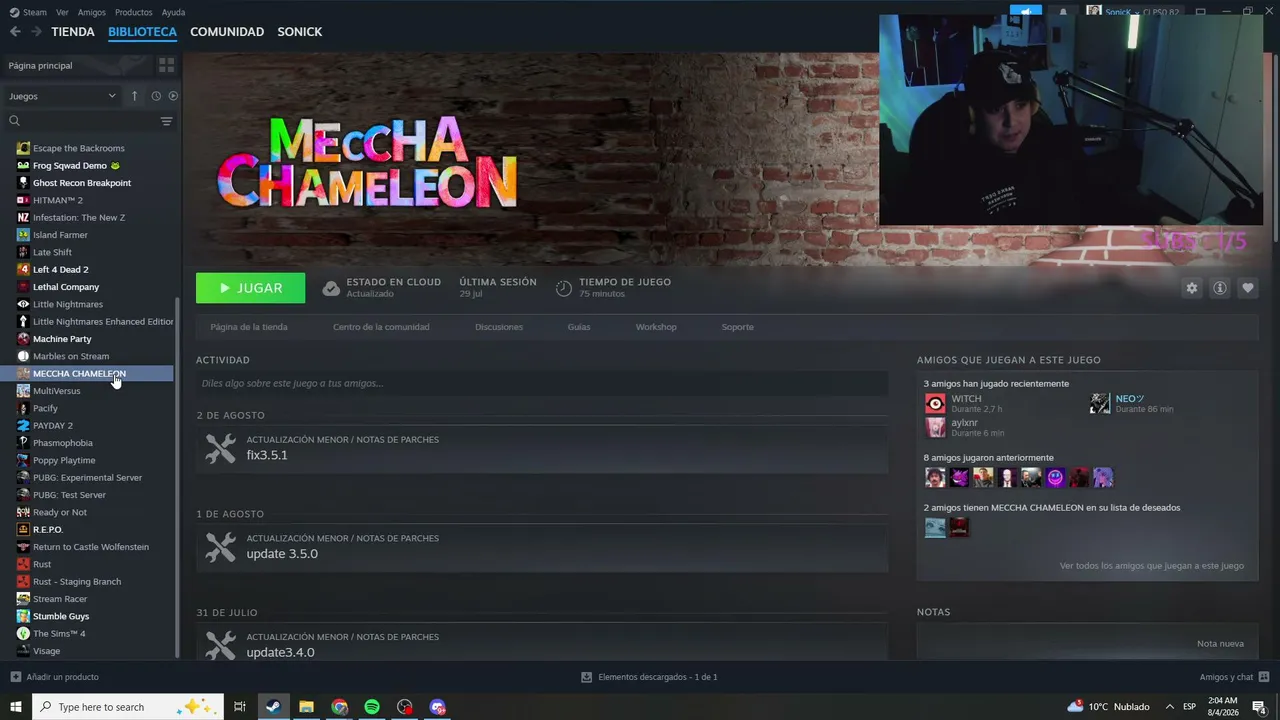
Task: Open the MECCHA CHAMELEON manage gear menu
Action: (1191, 288)
